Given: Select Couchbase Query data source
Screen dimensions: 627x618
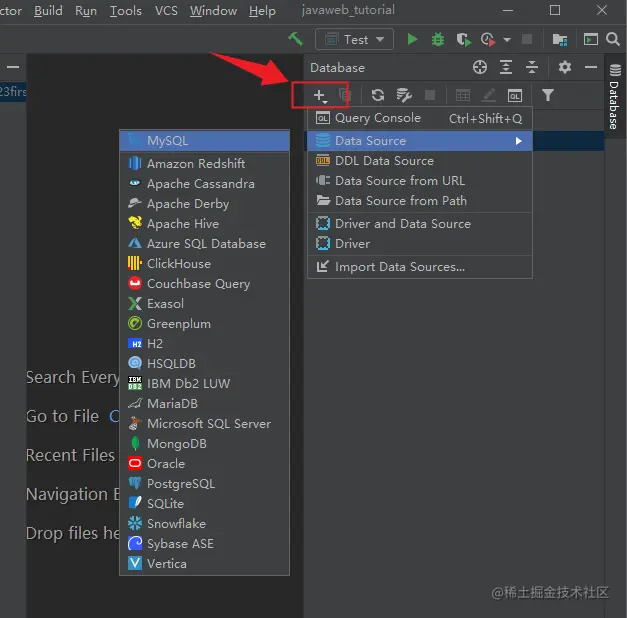Looking at the screenshot, I should point(204,284).
